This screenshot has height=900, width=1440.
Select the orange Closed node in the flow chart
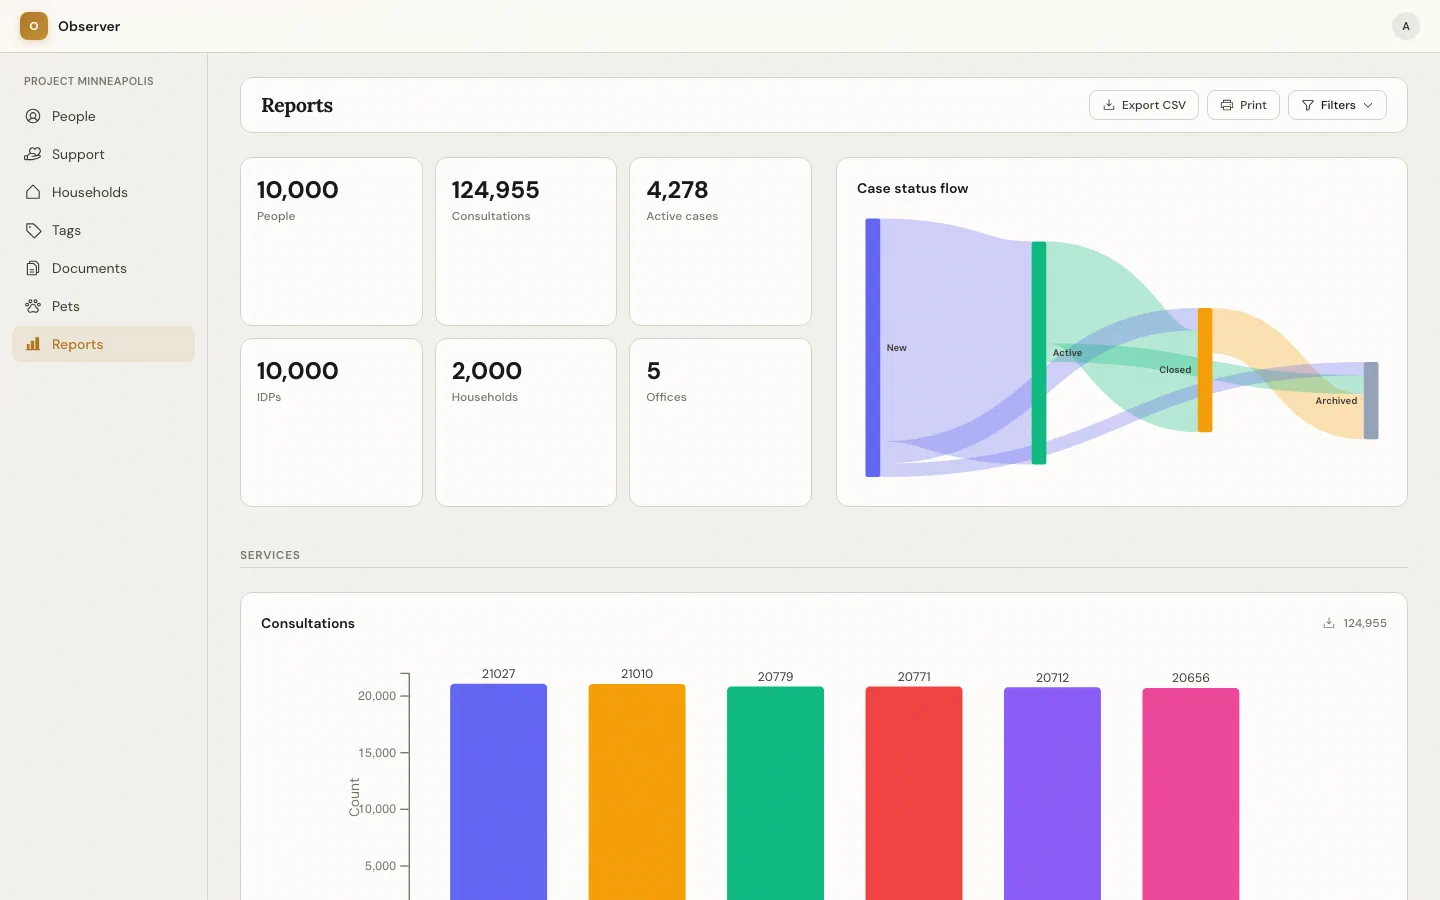[x=1205, y=370]
